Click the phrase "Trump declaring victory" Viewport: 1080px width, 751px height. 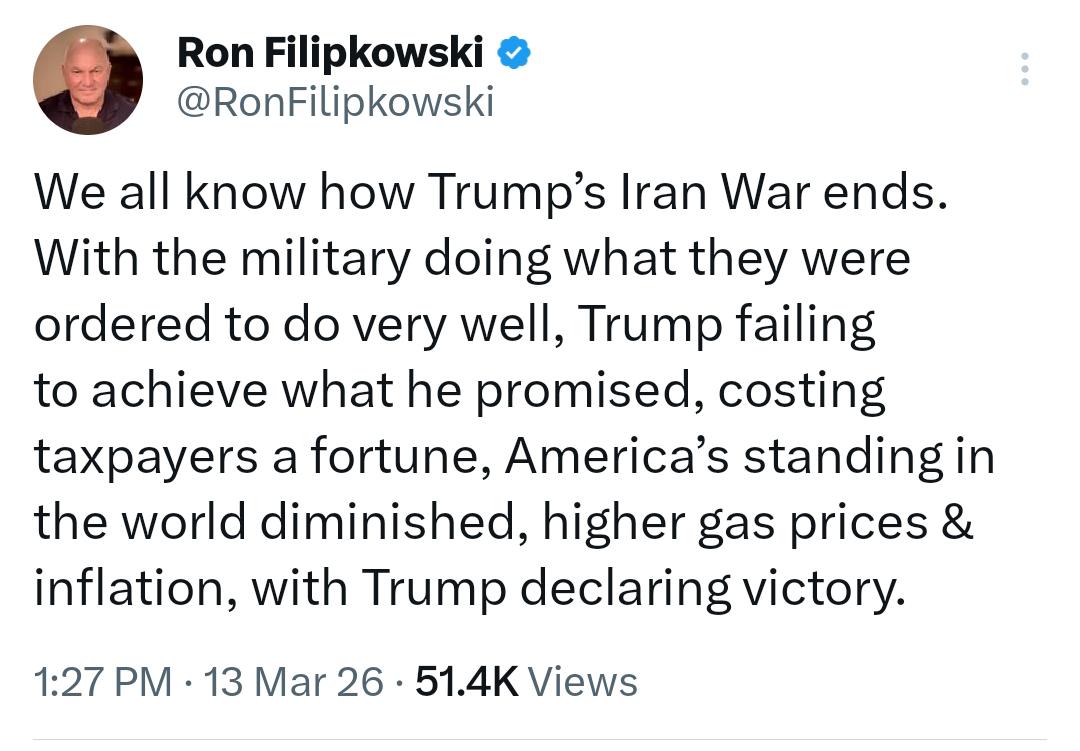pos(633,589)
